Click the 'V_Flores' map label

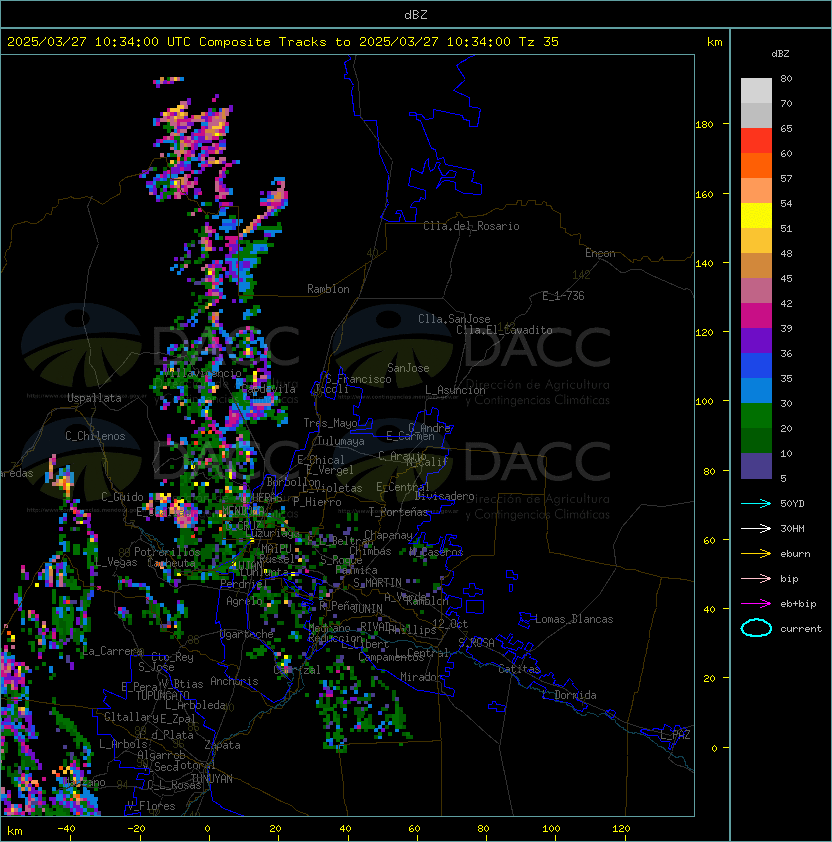[151, 806]
